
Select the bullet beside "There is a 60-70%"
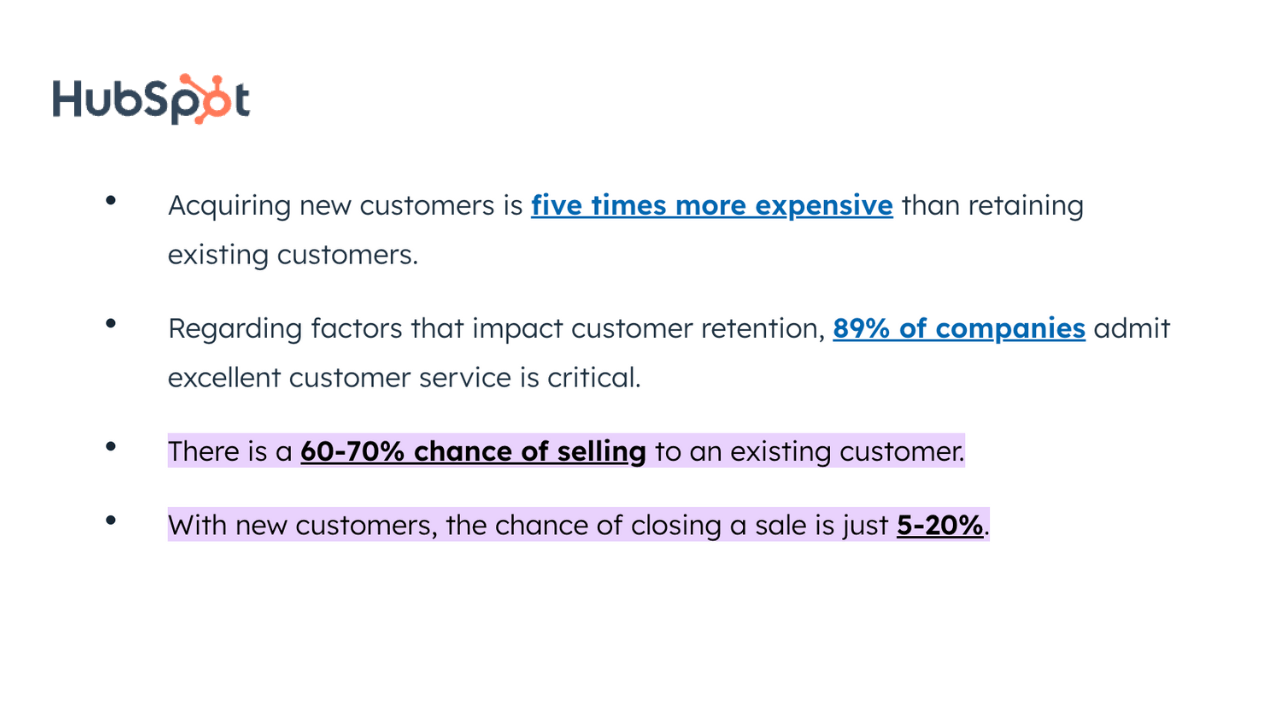pyautogui.click(x=111, y=447)
